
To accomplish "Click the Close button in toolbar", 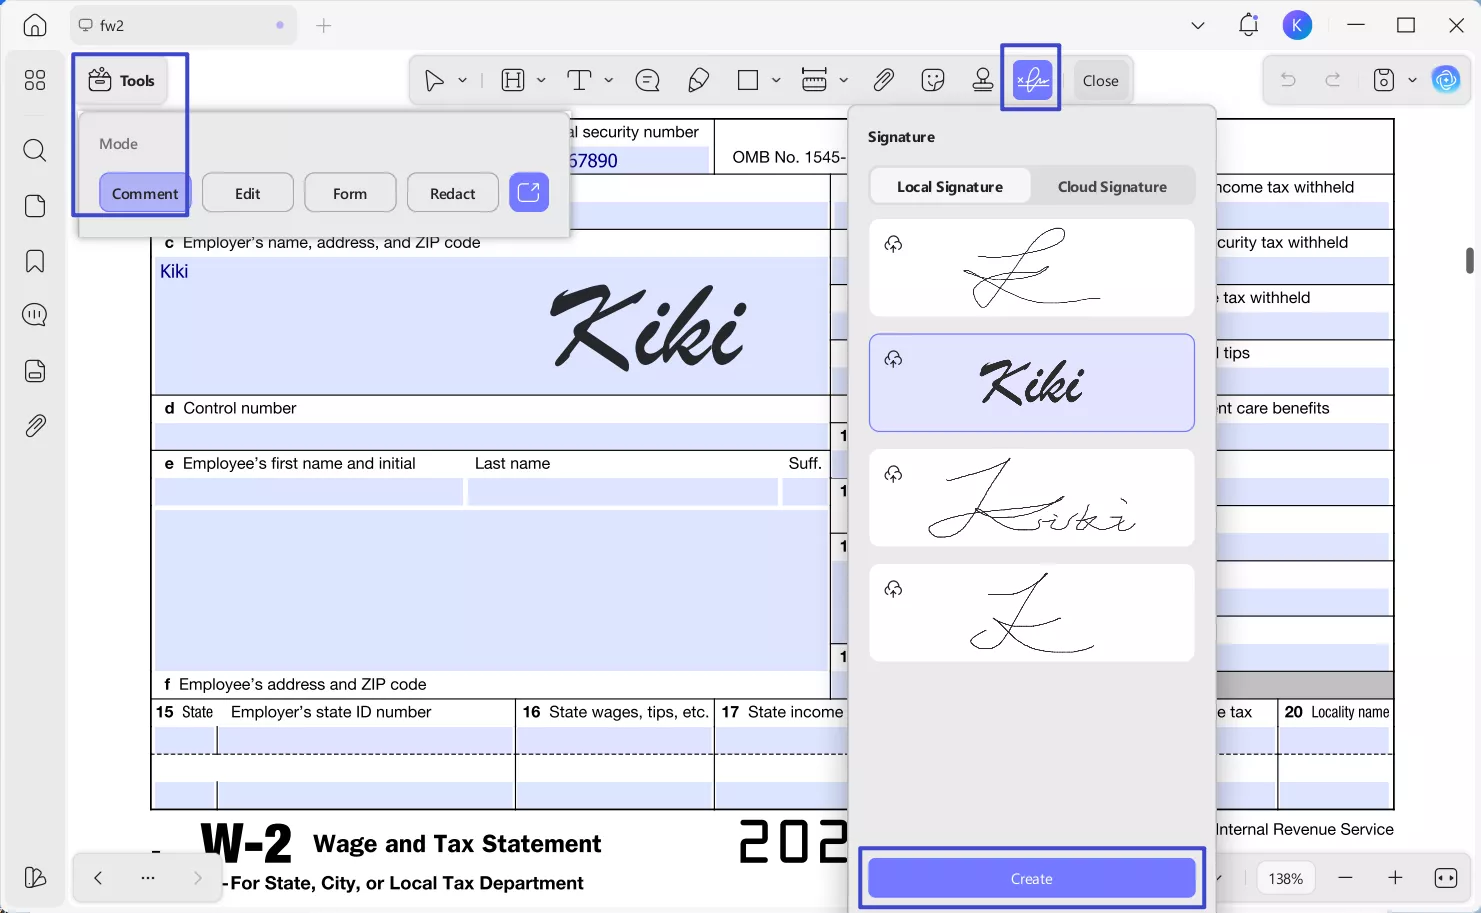I will [x=1100, y=81].
